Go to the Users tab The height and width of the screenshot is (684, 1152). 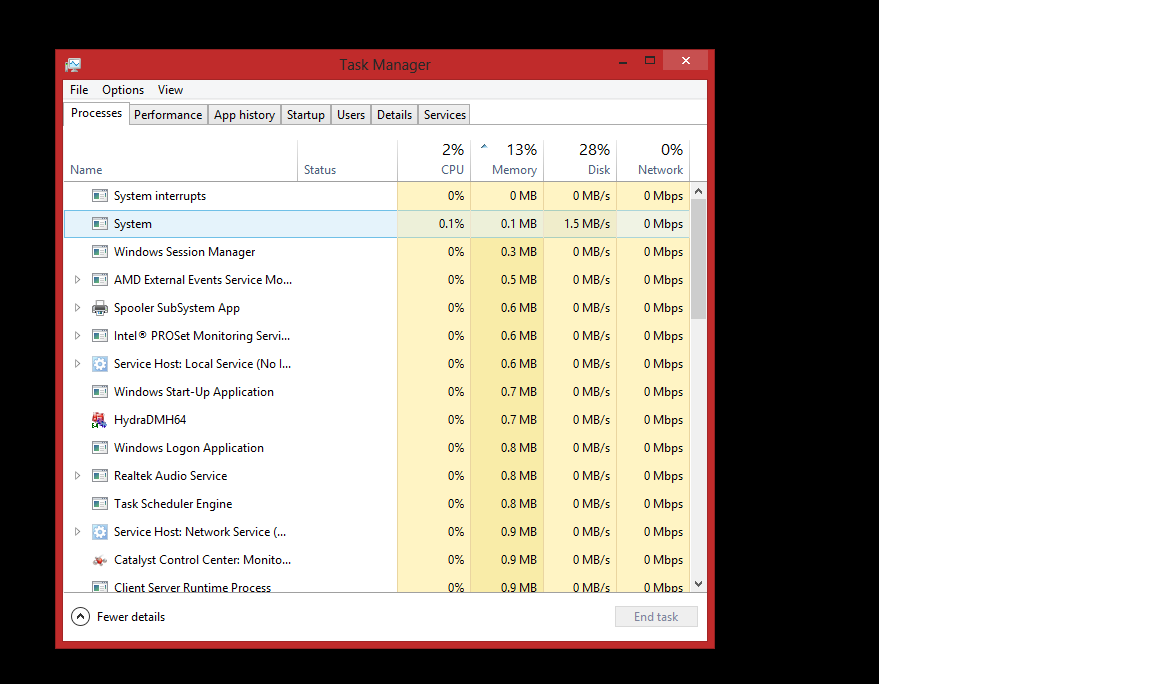point(350,115)
